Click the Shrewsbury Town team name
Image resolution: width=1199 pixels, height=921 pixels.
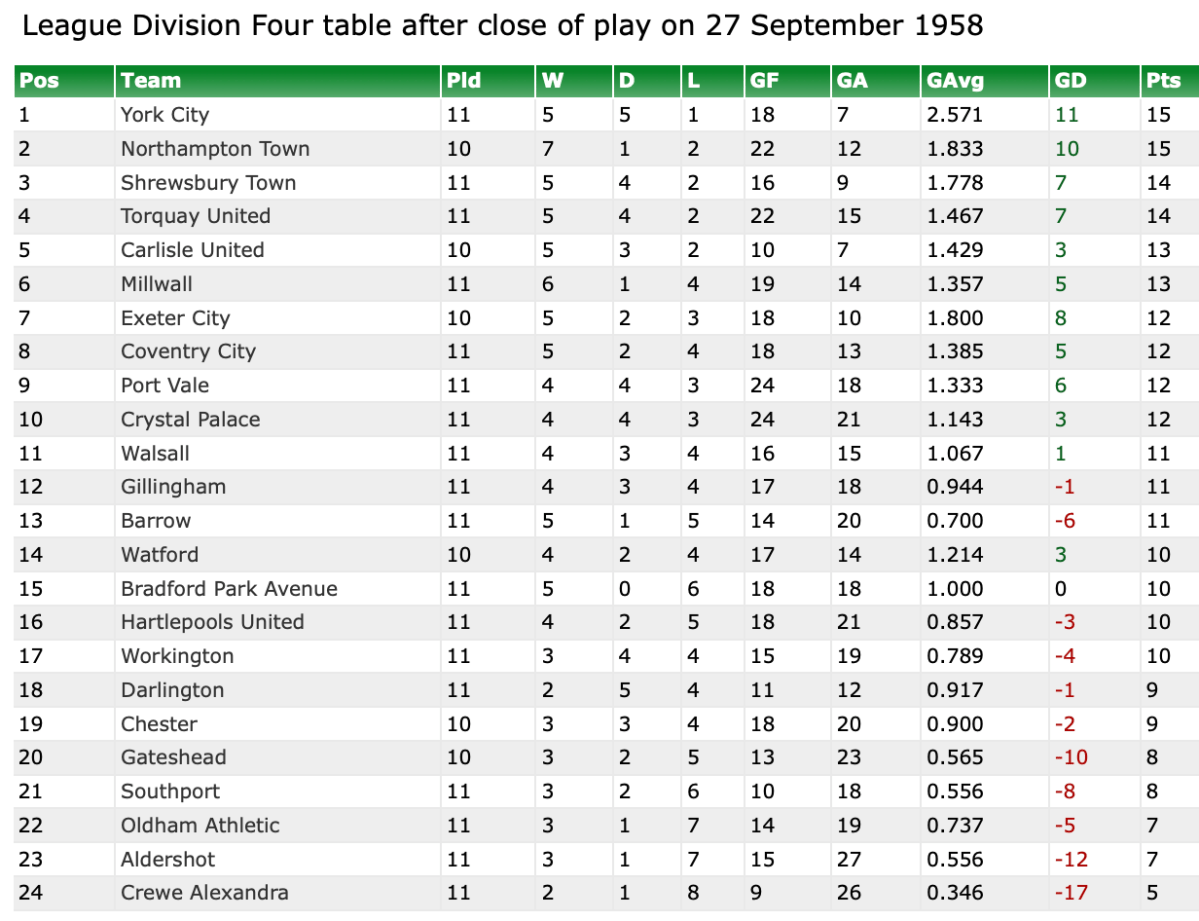[x=208, y=183]
